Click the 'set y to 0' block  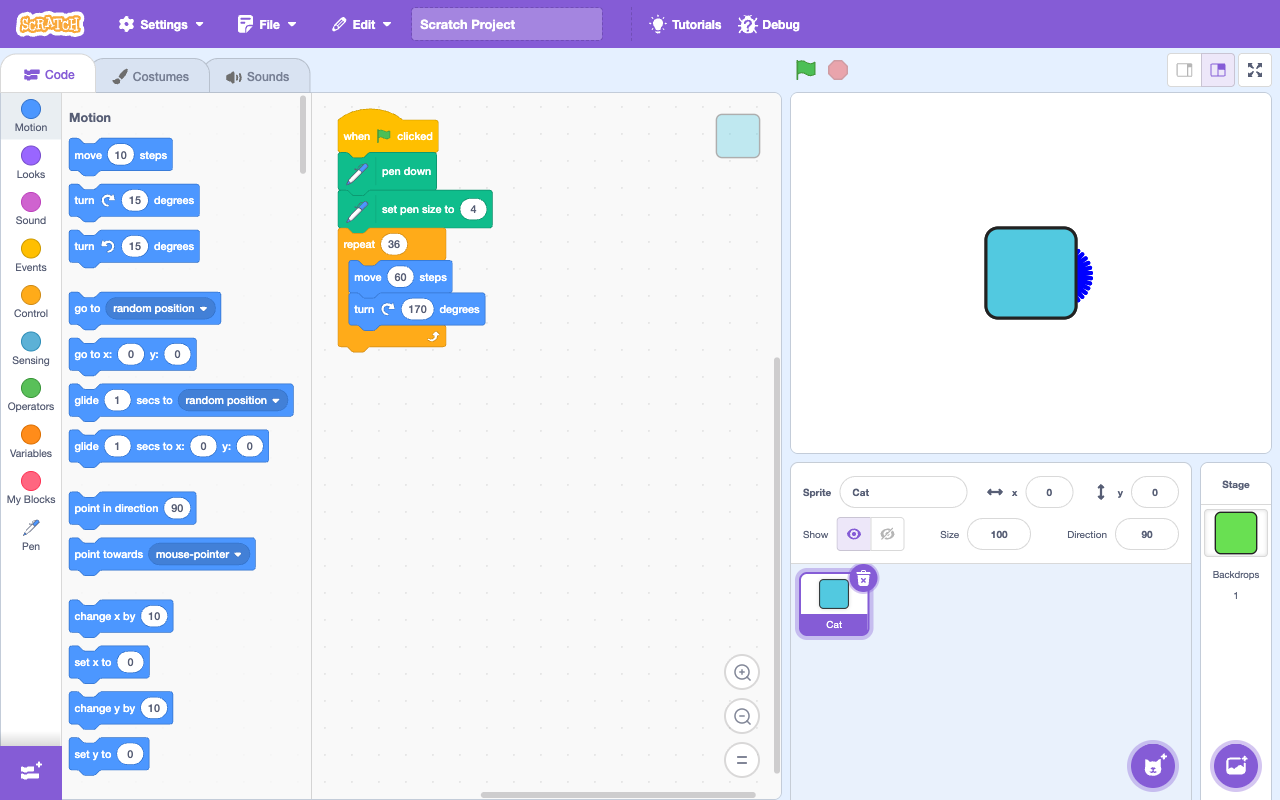coord(109,754)
